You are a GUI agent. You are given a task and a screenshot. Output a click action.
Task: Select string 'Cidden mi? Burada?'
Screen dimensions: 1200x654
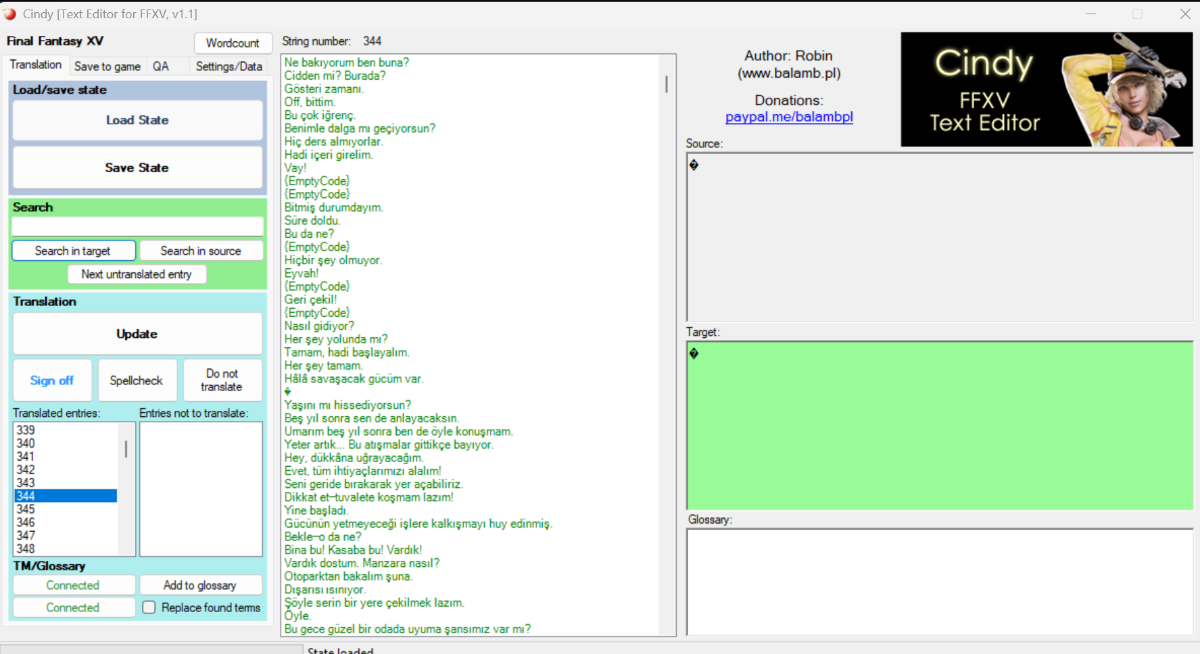click(335, 76)
